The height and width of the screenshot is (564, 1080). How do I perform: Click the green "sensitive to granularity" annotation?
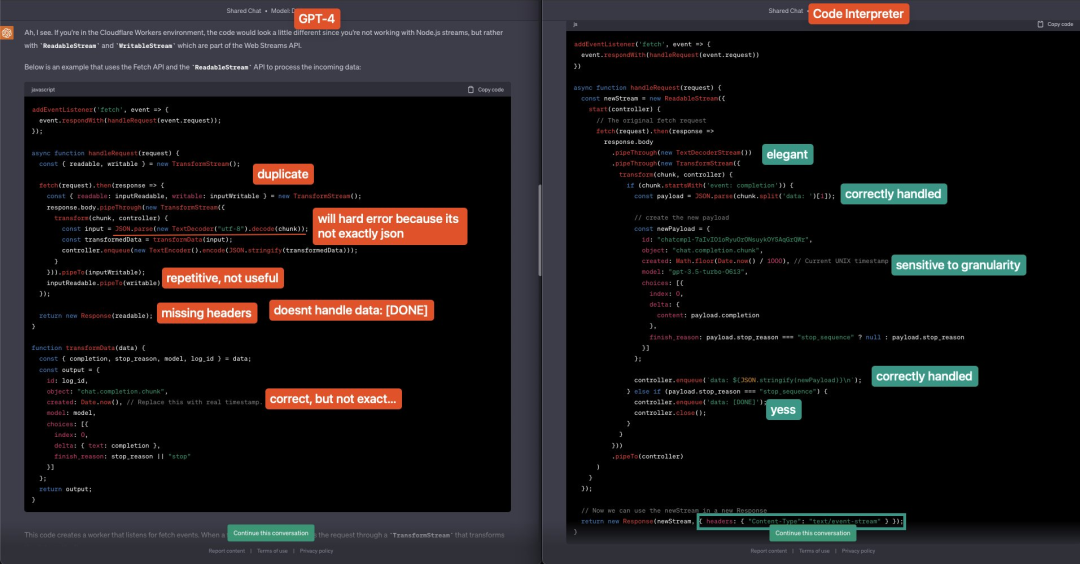[x=958, y=265]
